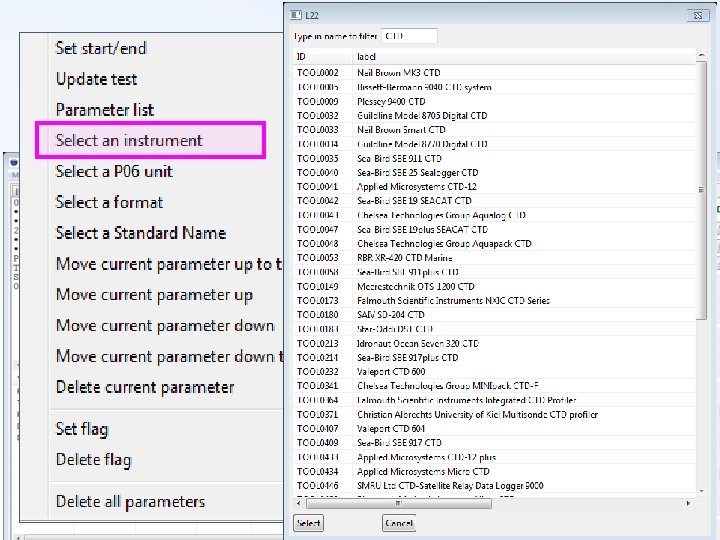
Task: Select 'Sea-Bird SBE 19plus SEACAT CTD' row
Action: coord(494,229)
